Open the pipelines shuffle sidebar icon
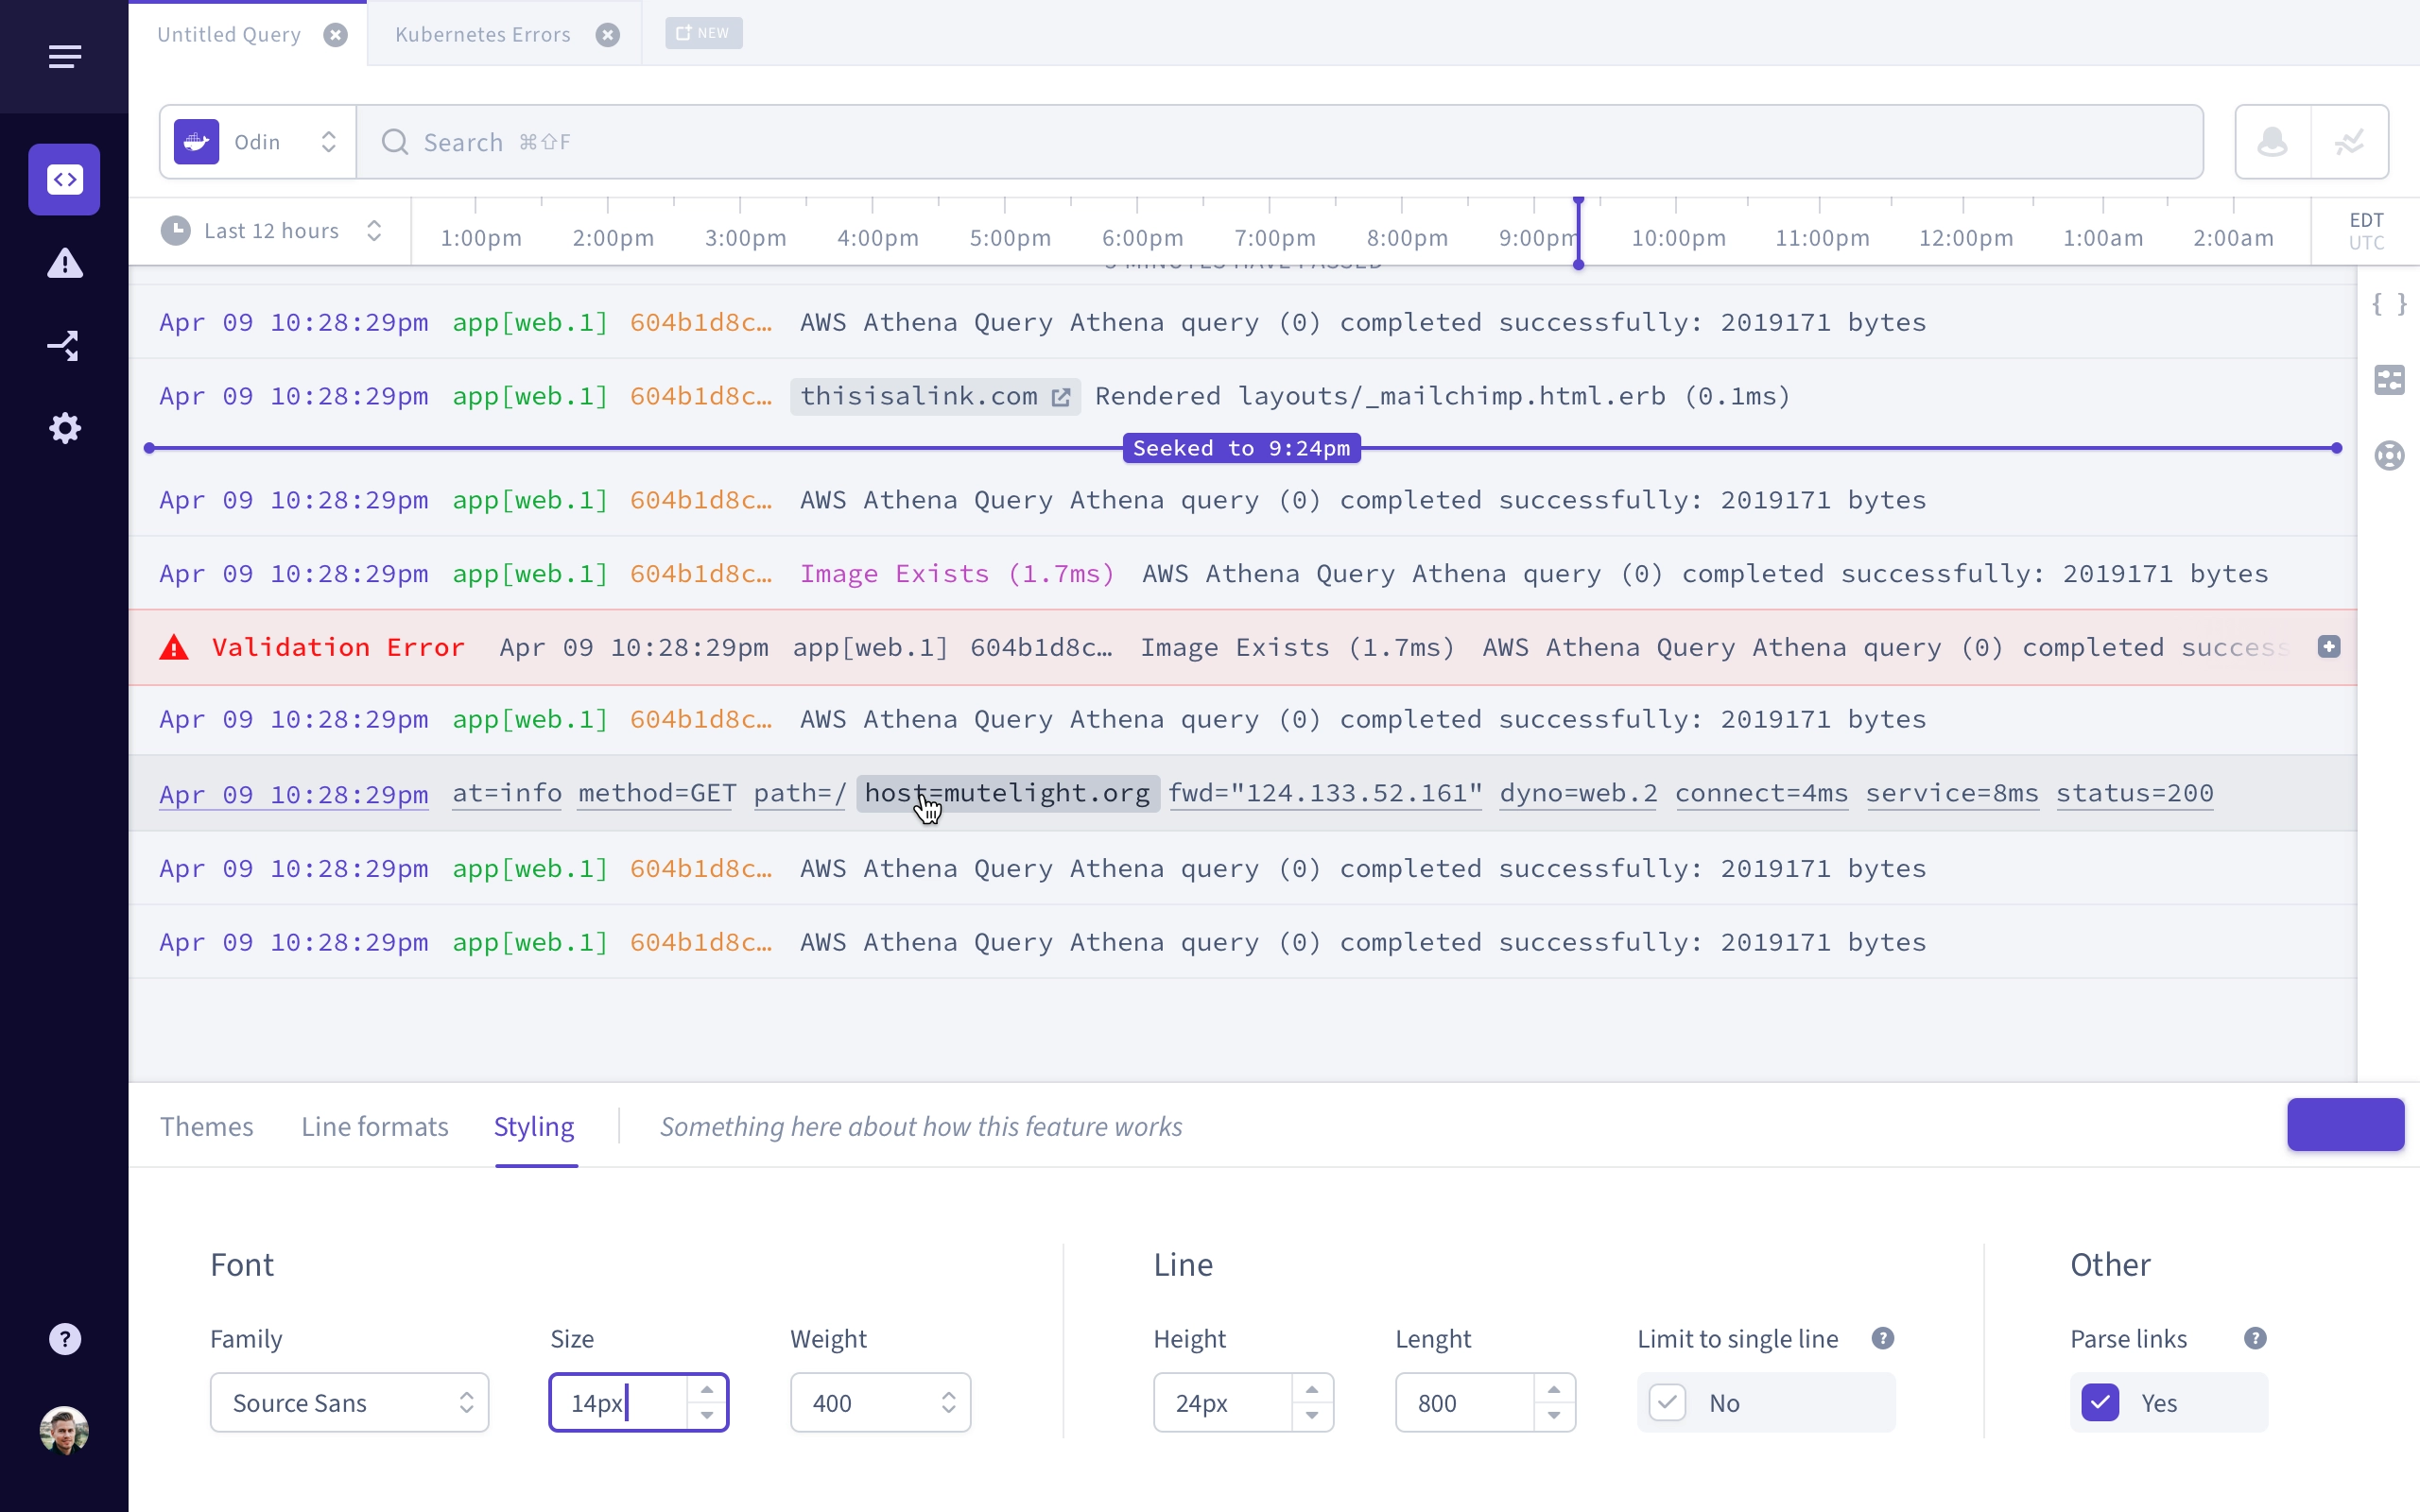2420x1512 pixels. (65, 346)
